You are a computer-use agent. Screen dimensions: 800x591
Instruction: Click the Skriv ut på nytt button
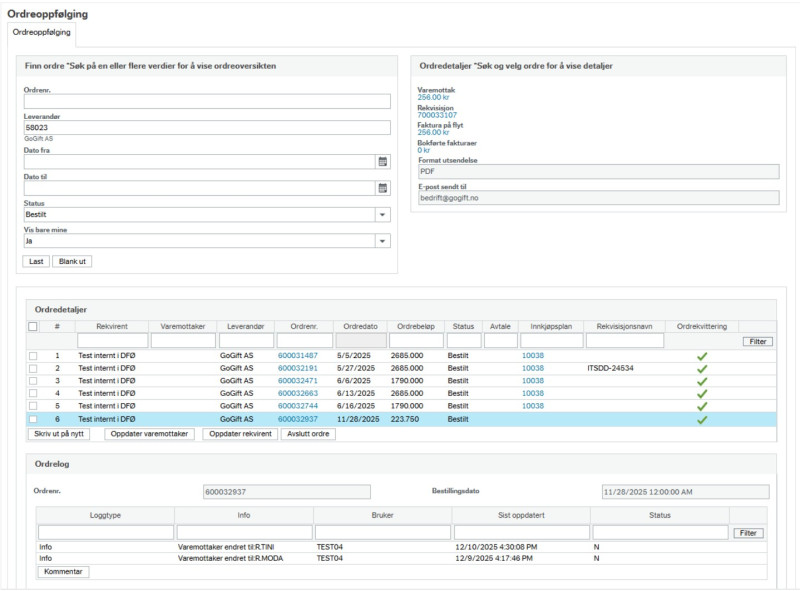(x=59, y=434)
